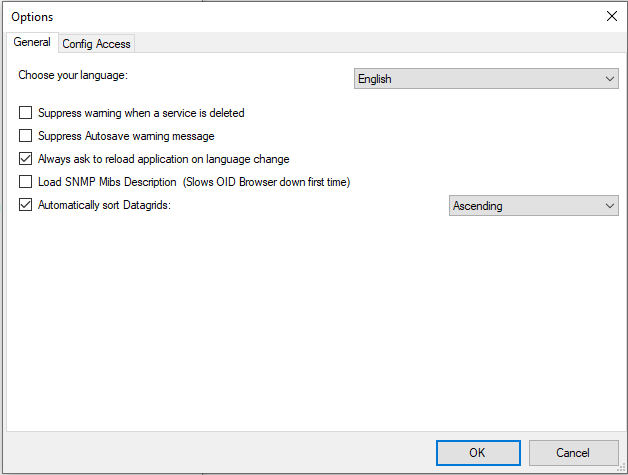Screen dimensions: 628x475
Task: Click the chevron arrow of the Ascending dropdown
Action: (x=610, y=206)
